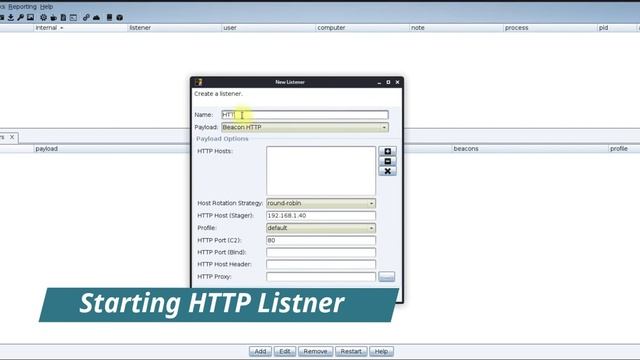Click the HTTP Port (Bind) field
This screenshot has width=640, height=360.
click(x=321, y=252)
